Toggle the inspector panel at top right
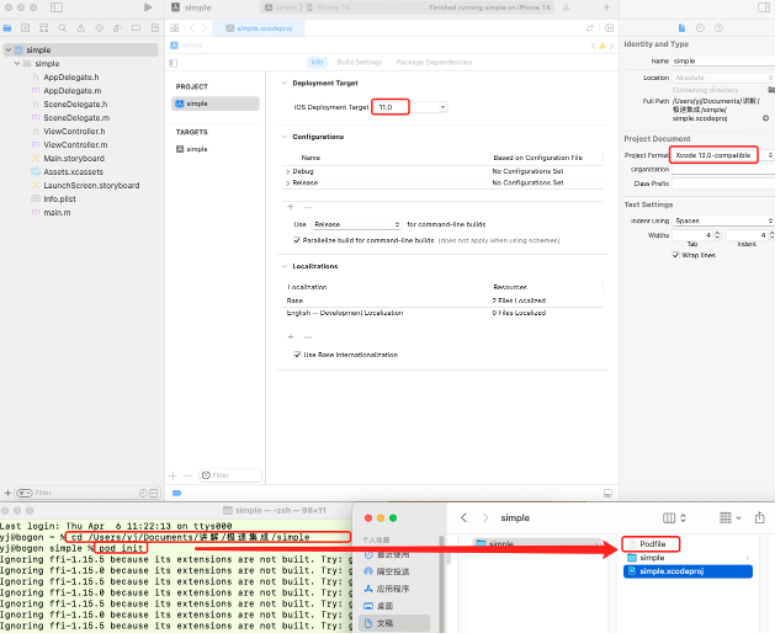Screen dimensions: 776x634 pyautogui.click(x=764, y=7)
